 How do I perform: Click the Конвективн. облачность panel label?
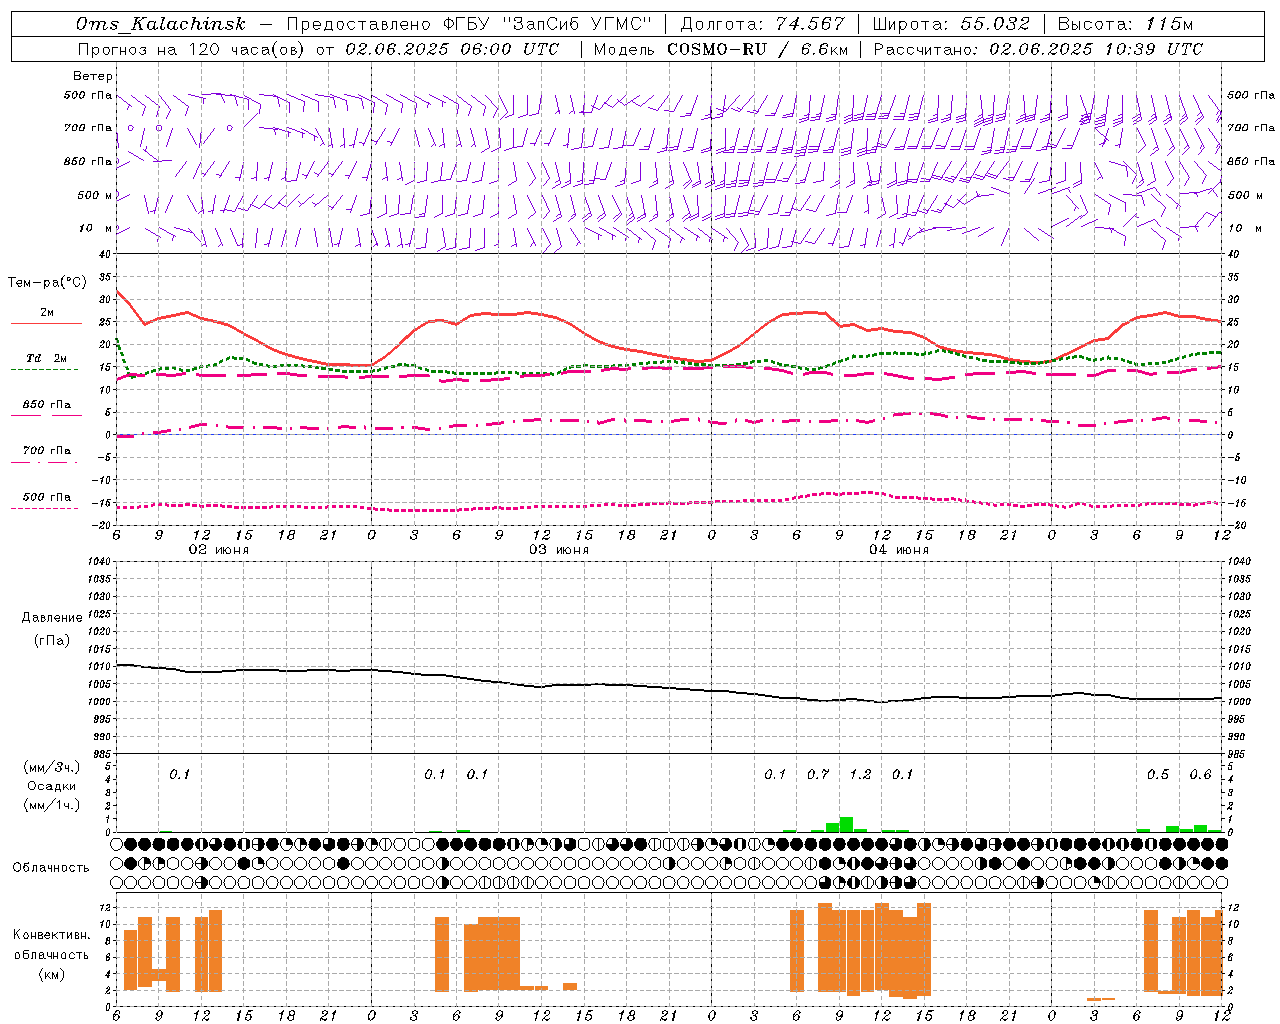[51, 945]
